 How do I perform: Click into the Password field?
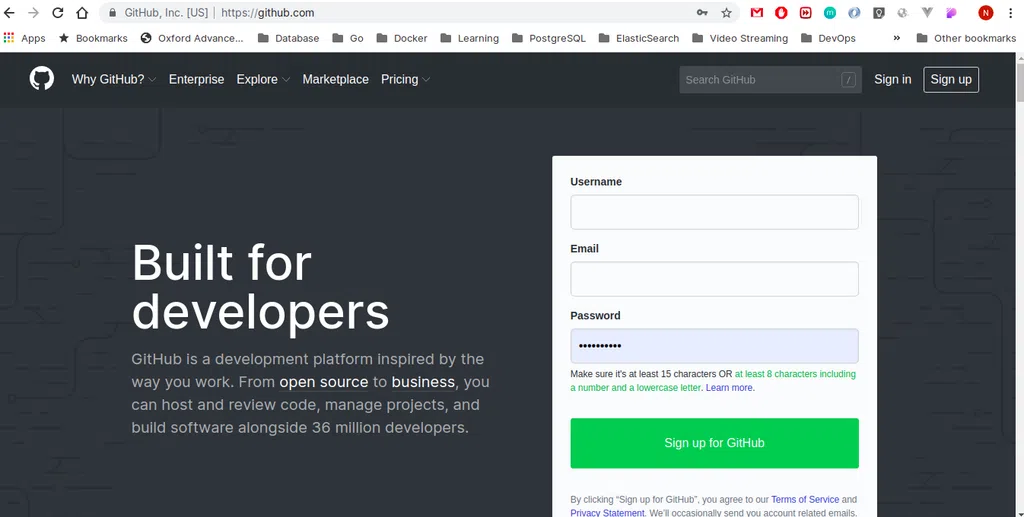[x=714, y=346]
